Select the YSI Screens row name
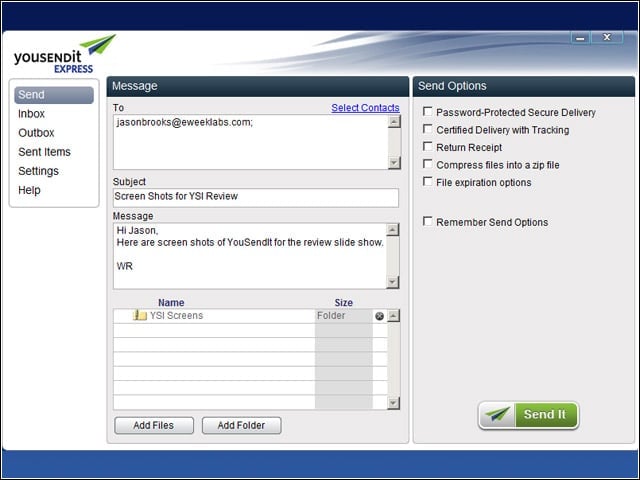Screen dimensions: 640x480 [176, 316]
